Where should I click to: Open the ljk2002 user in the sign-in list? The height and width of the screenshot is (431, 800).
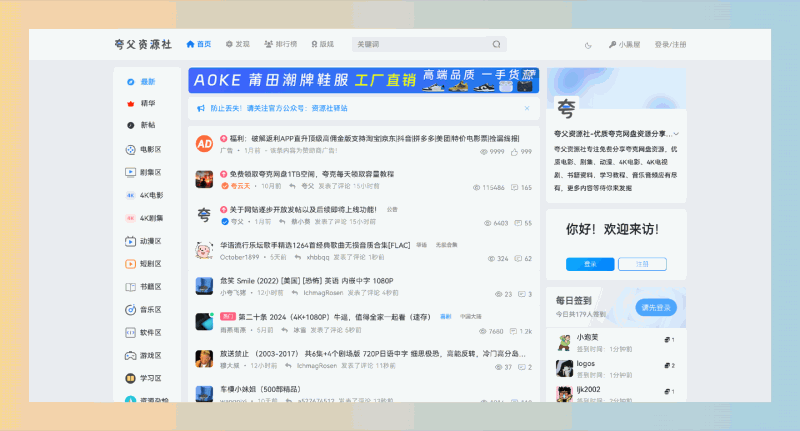click(x=588, y=389)
